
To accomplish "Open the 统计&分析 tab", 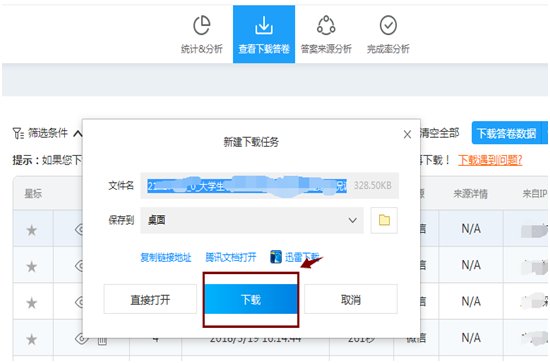I will 202,34.
